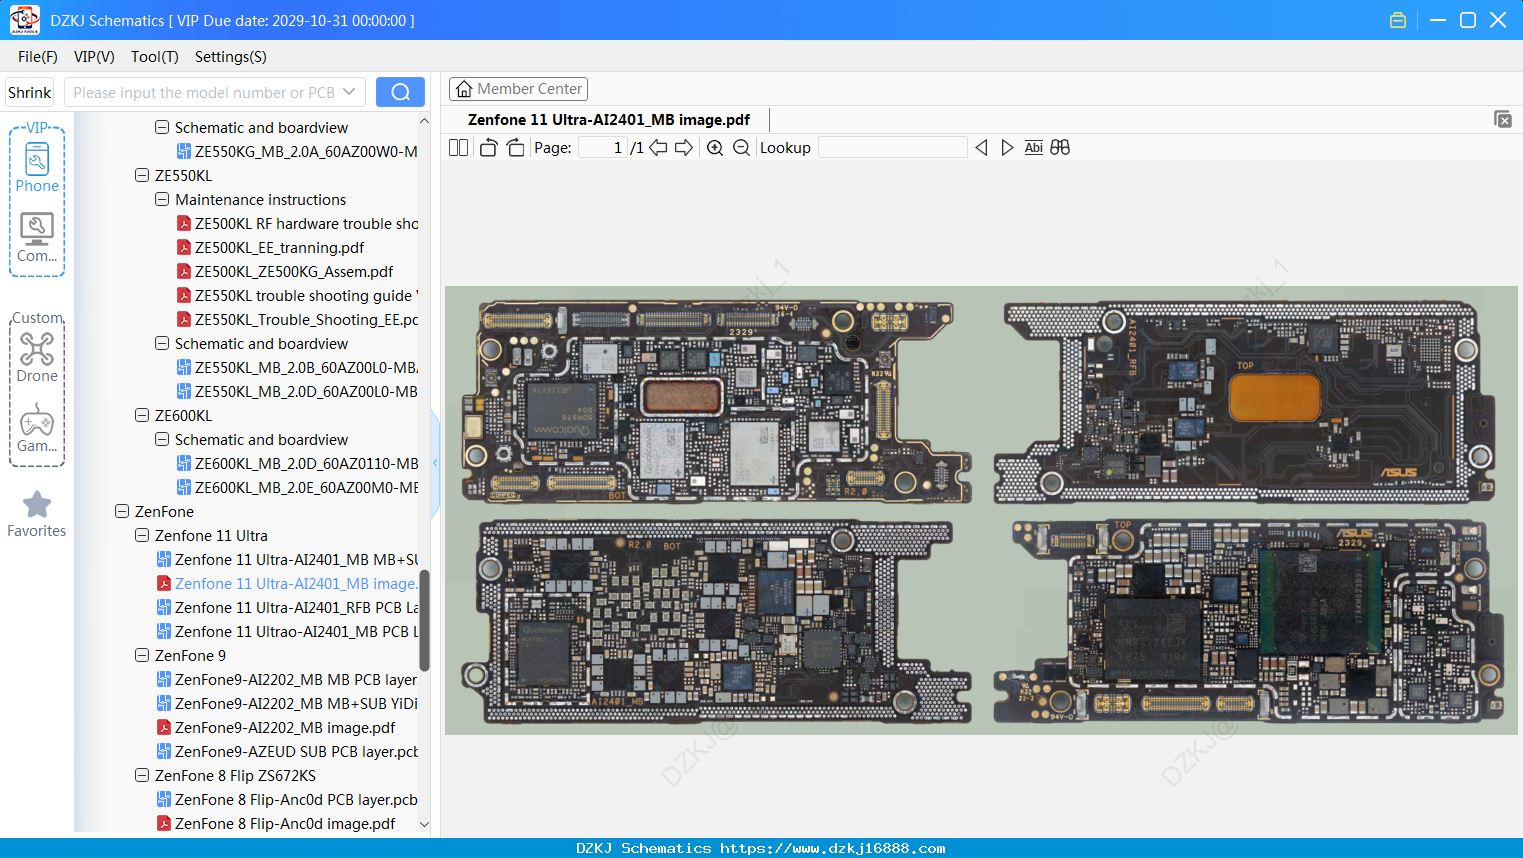The width and height of the screenshot is (1523, 858).
Task: Open model number search dropdown
Action: click(x=349, y=92)
